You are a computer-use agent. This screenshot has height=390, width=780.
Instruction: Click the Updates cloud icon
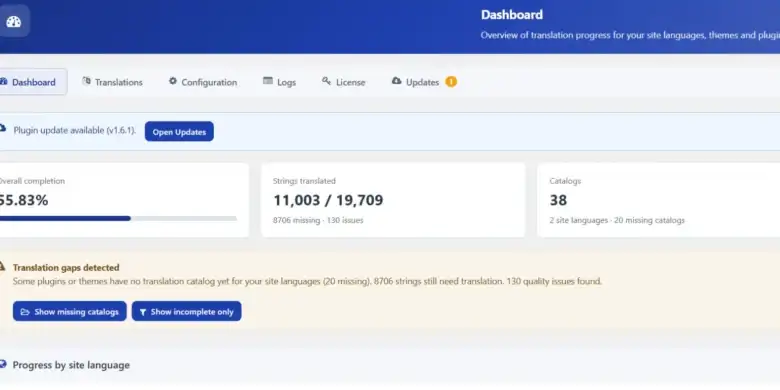pos(396,81)
